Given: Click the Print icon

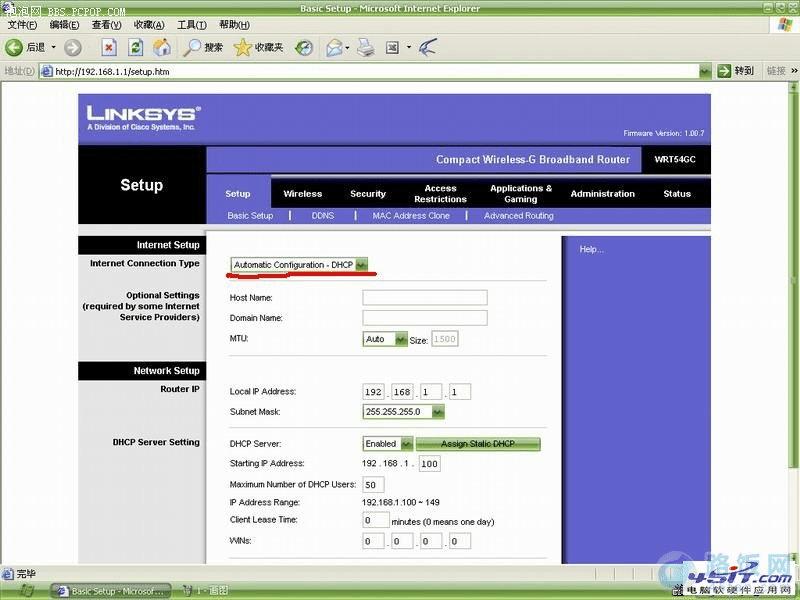Looking at the screenshot, I should coord(365,47).
